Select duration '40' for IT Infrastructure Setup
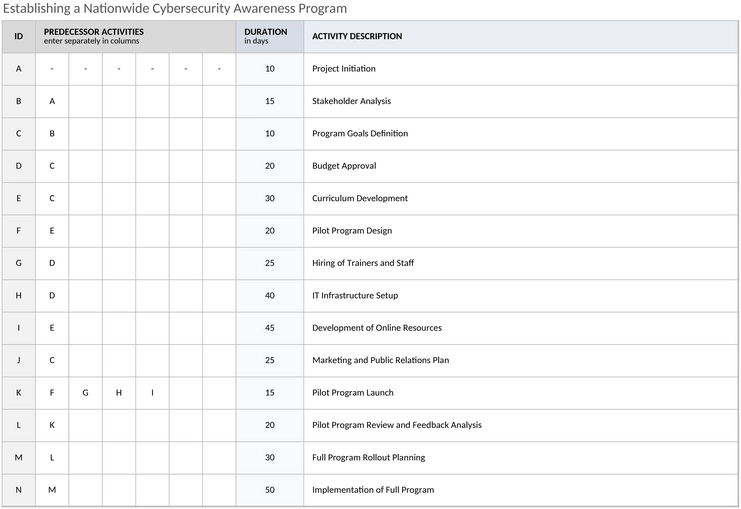Viewport: 741px width, 509px height. [x=270, y=295]
